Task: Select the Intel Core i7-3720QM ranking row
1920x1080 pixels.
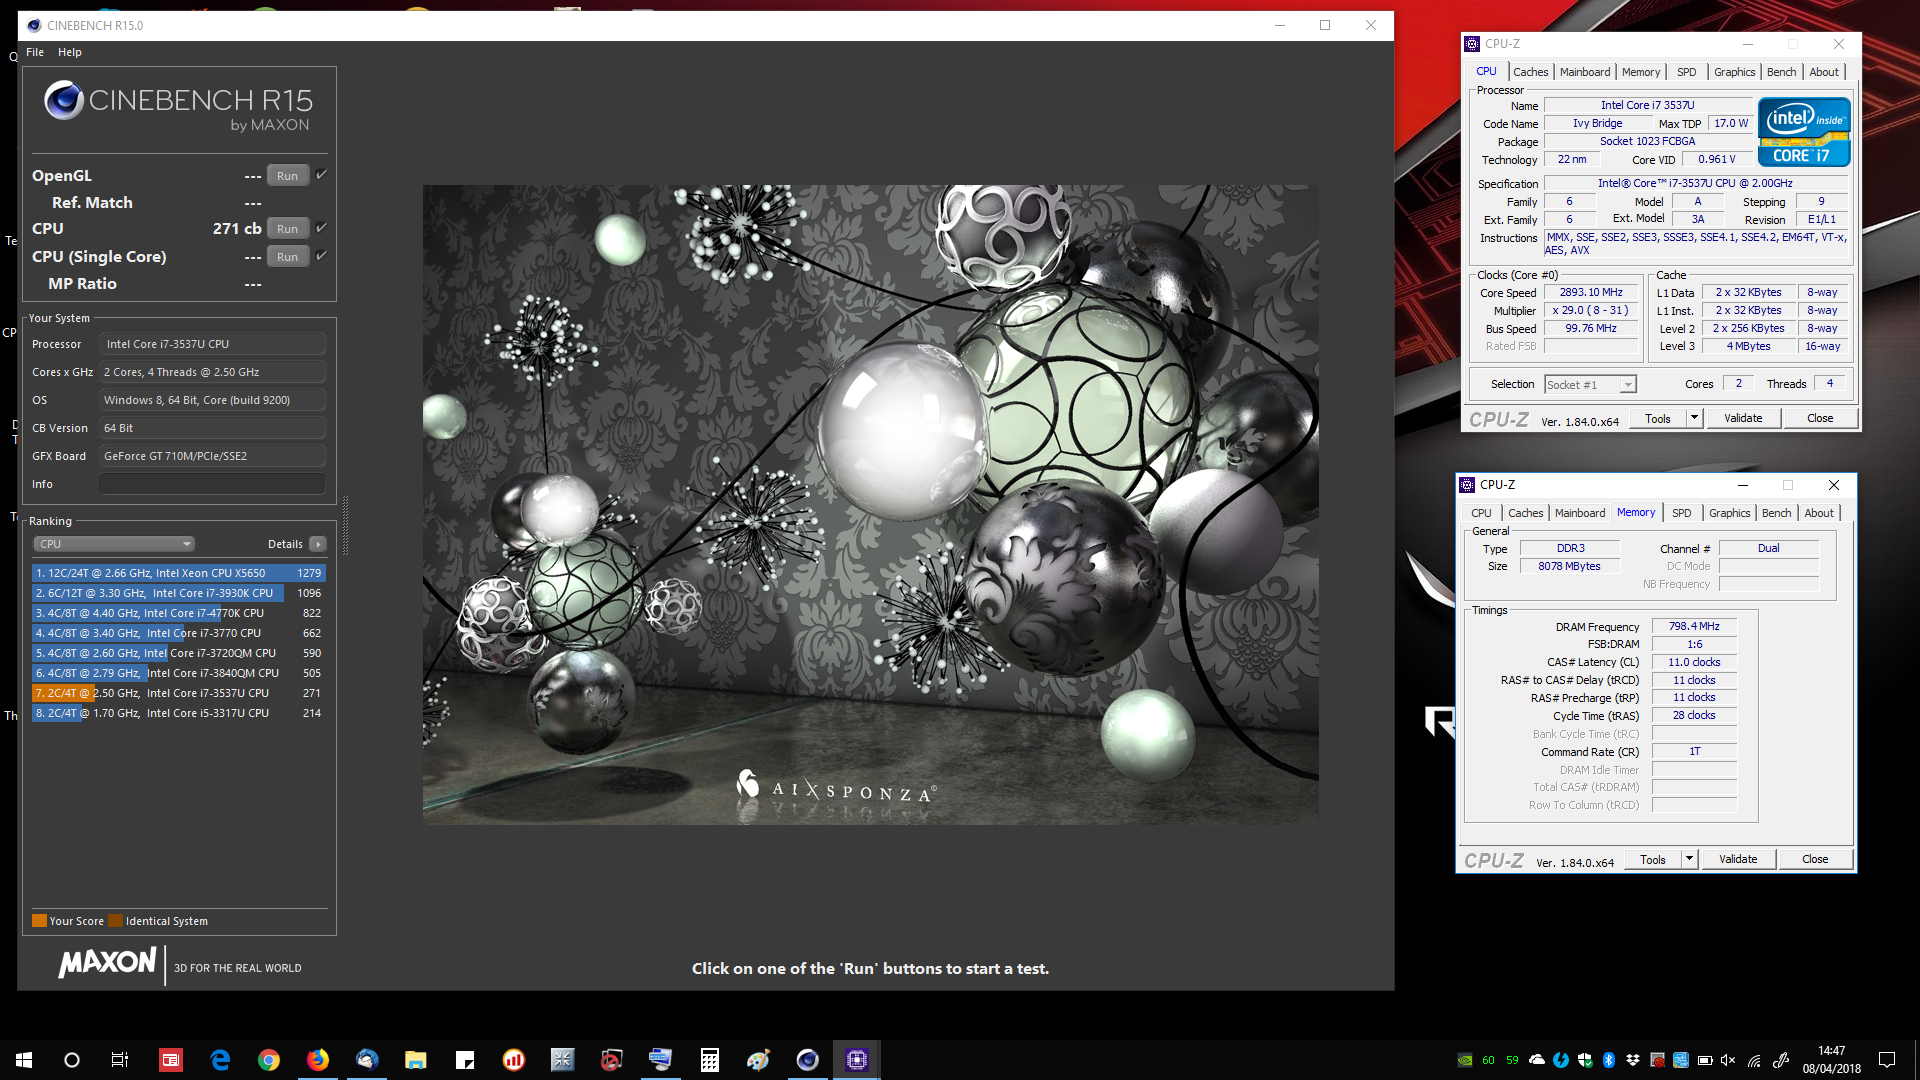Action: pos(179,653)
